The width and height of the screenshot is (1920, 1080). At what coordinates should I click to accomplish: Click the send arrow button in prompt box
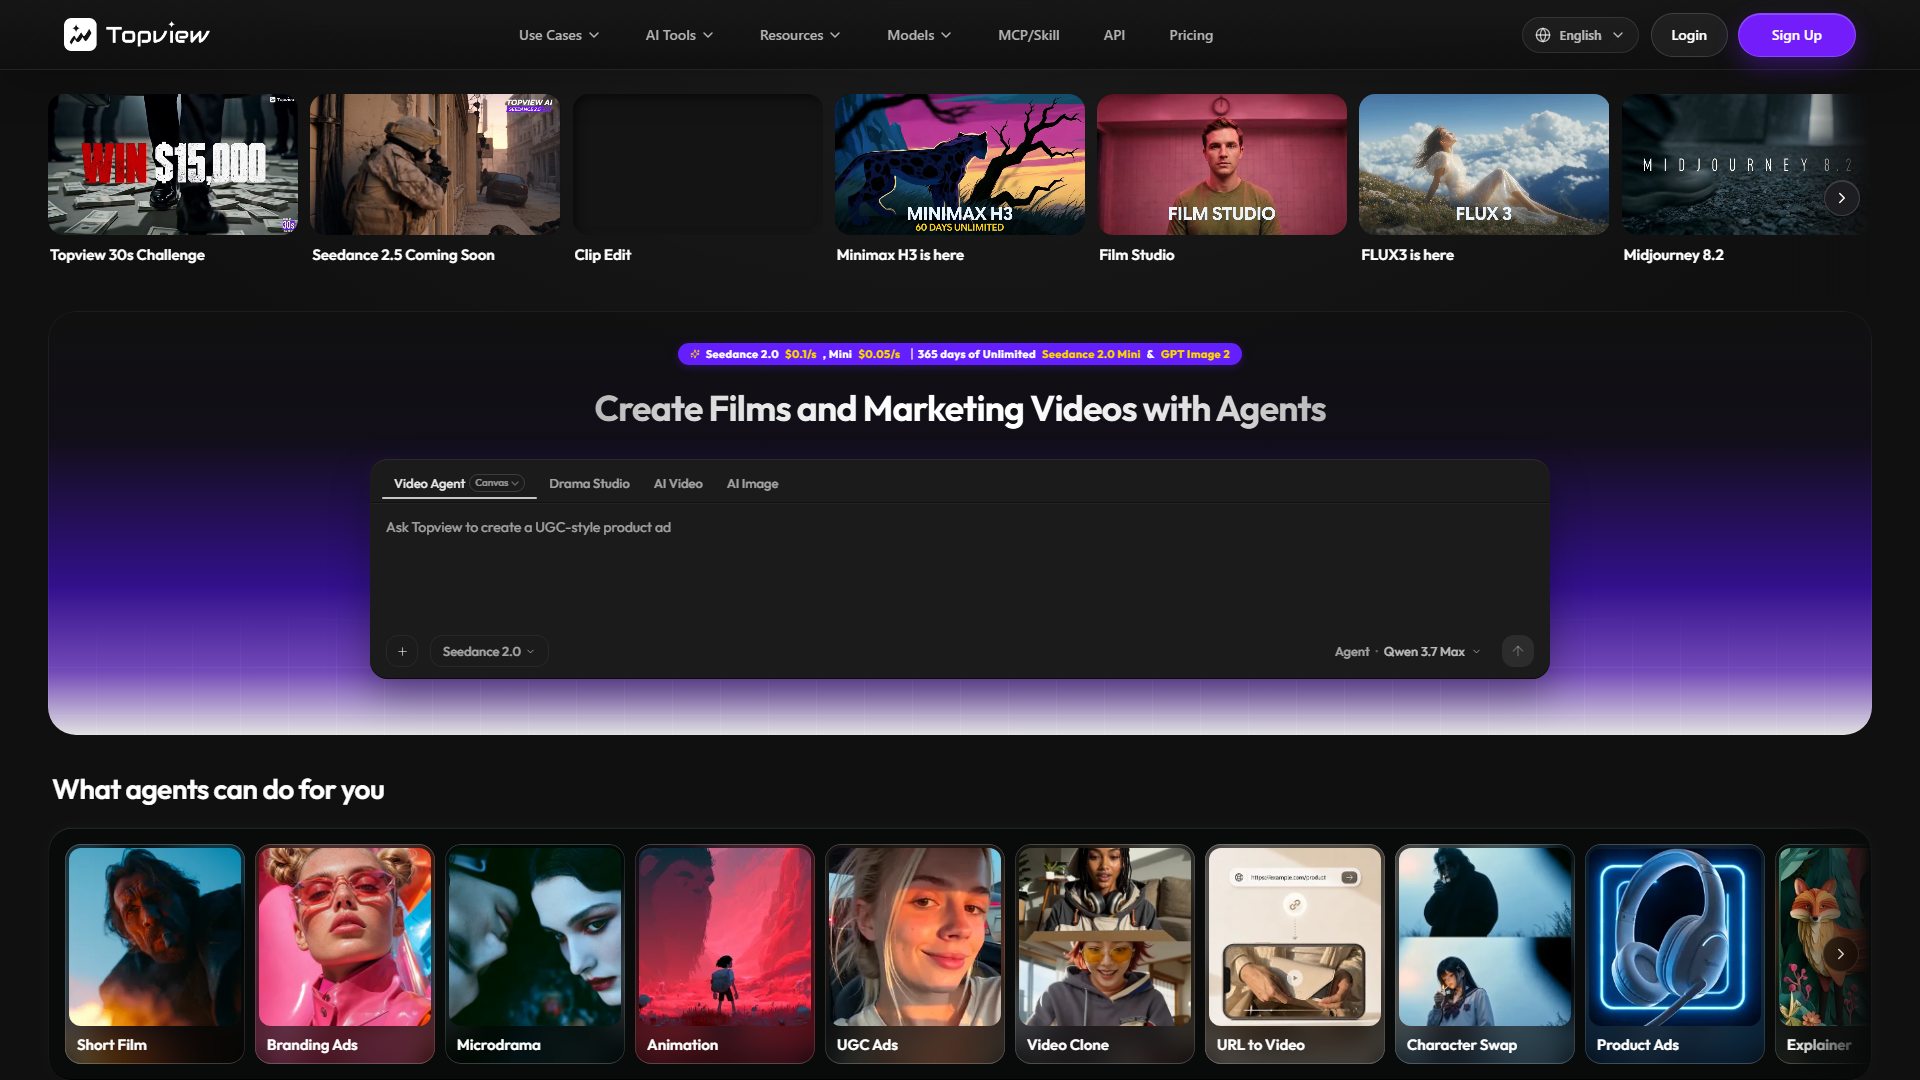[x=1517, y=651]
